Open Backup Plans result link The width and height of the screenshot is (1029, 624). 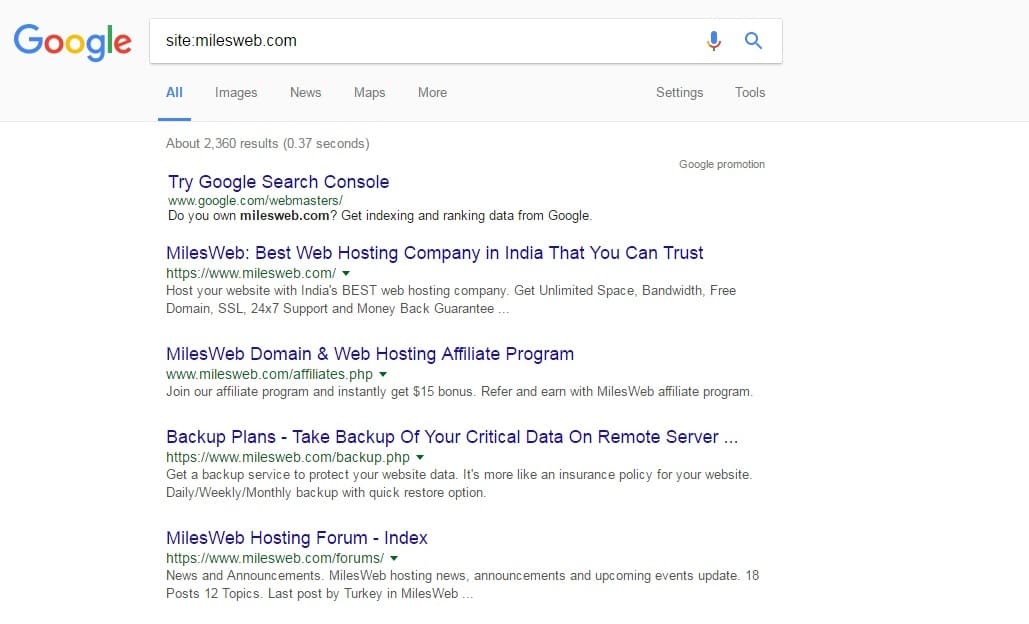(452, 437)
